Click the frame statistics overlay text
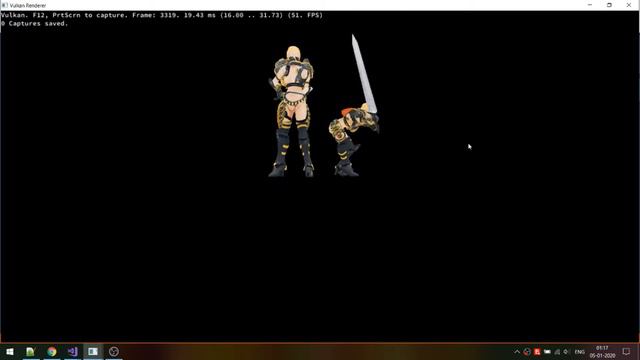This screenshot has height=360, width=640. [162, 15]
